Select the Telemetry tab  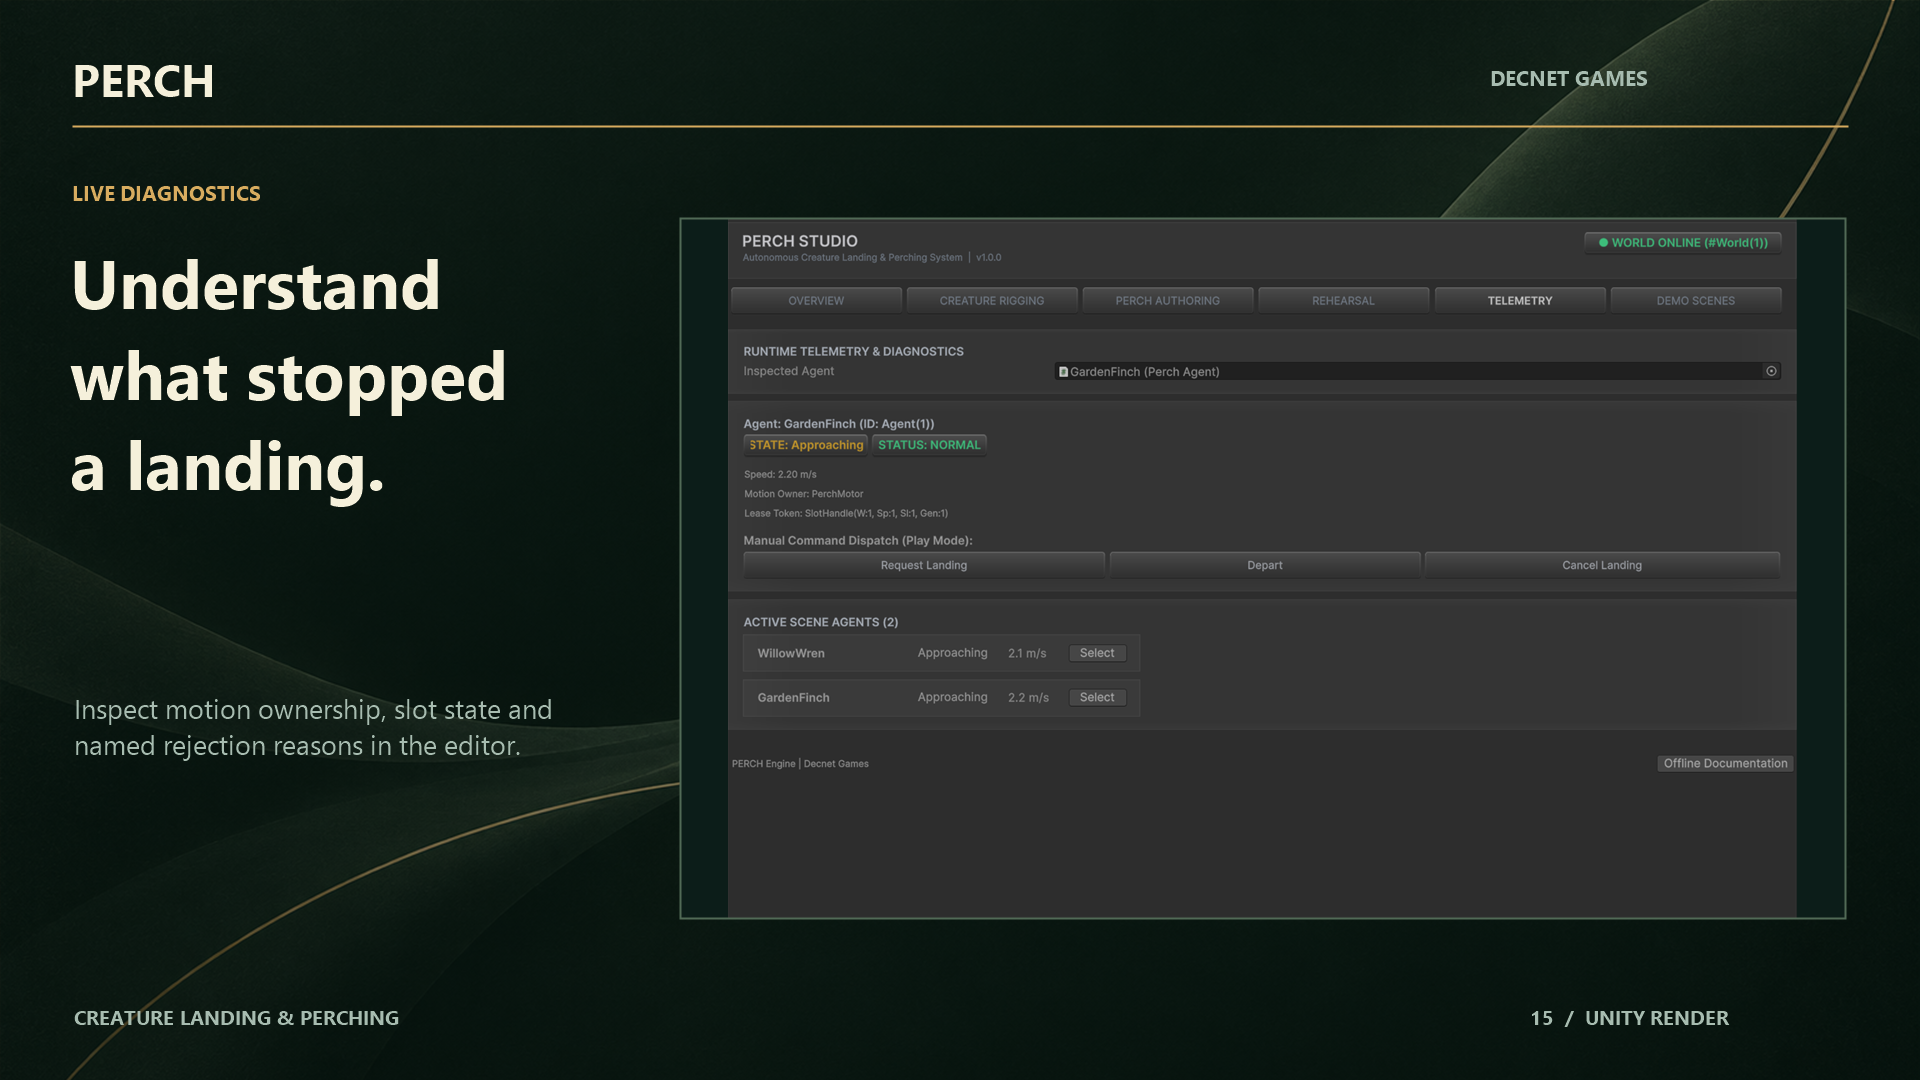click(x=1520, y=301)
